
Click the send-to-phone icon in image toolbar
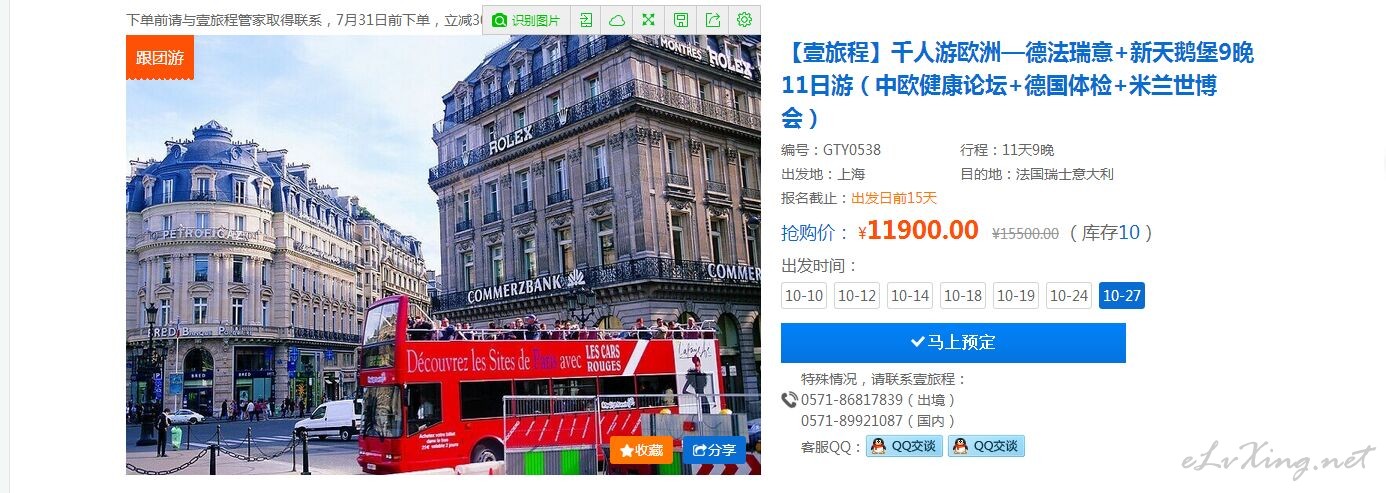tap(586, 20)
